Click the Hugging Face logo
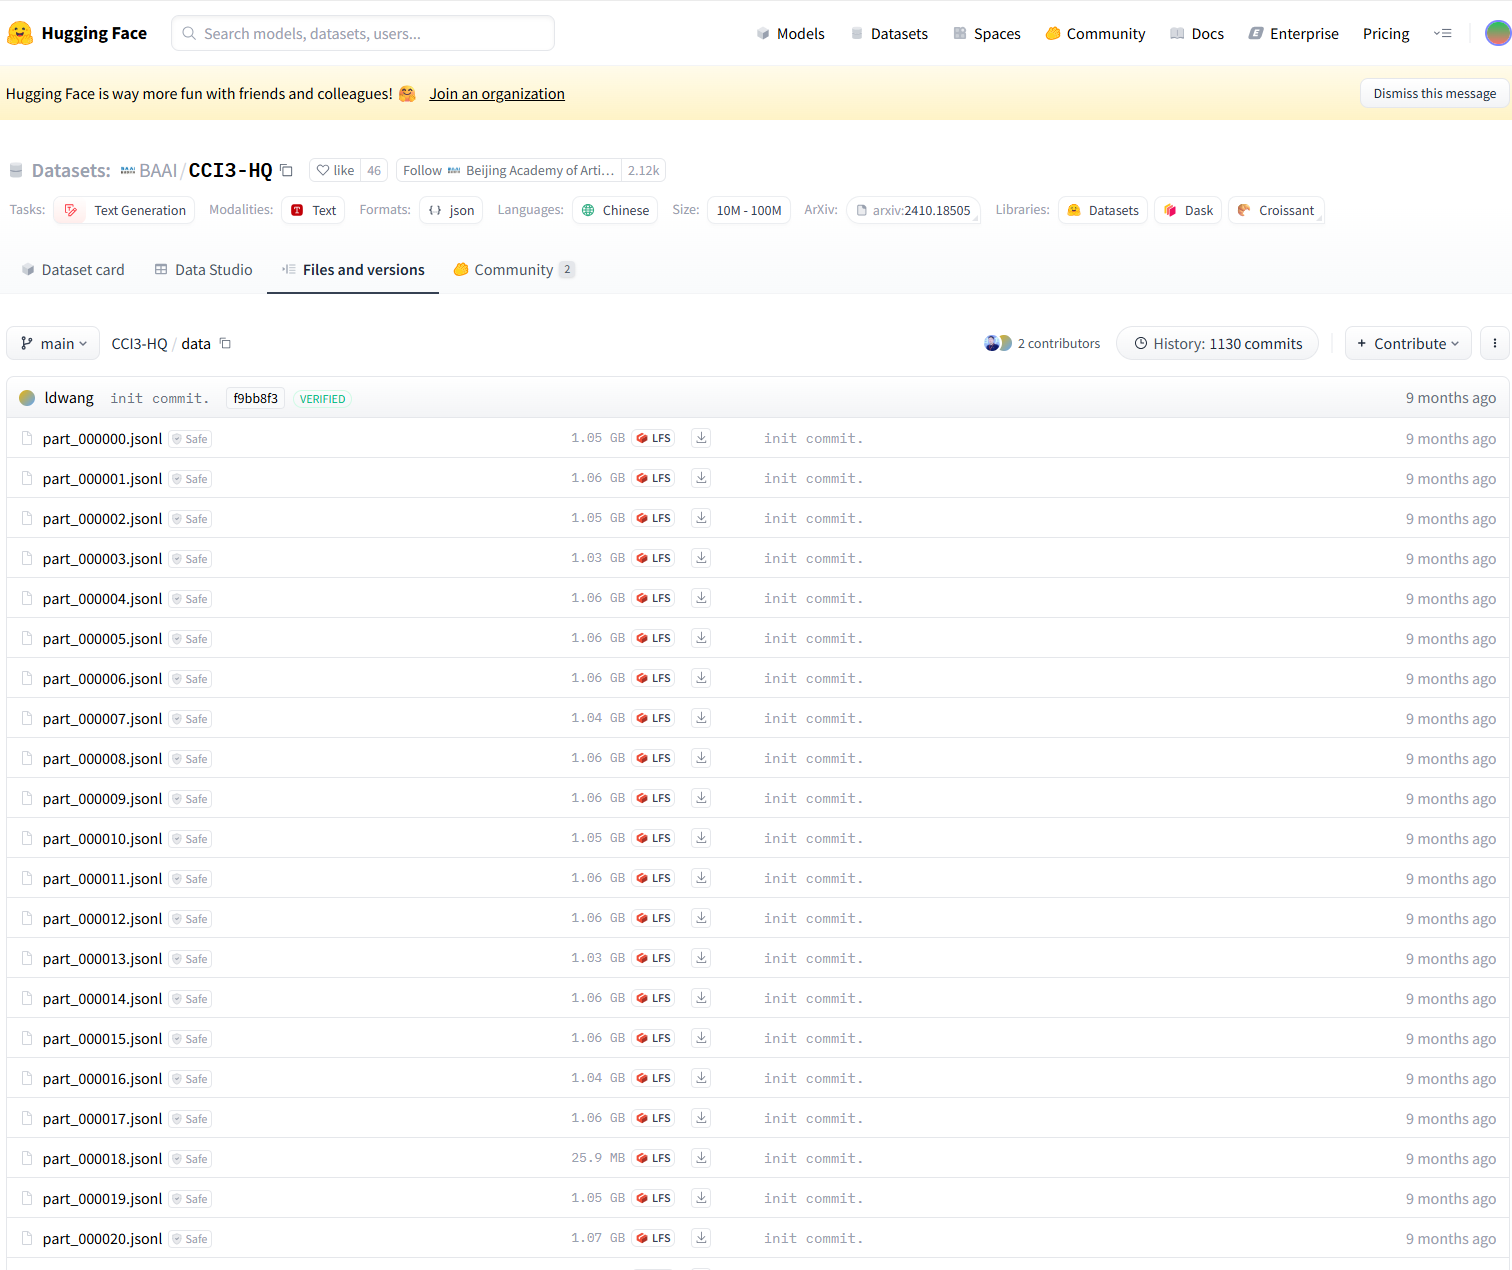Image resolution: width=1512 pixels, height=1270 pixels. click(77, 33)
